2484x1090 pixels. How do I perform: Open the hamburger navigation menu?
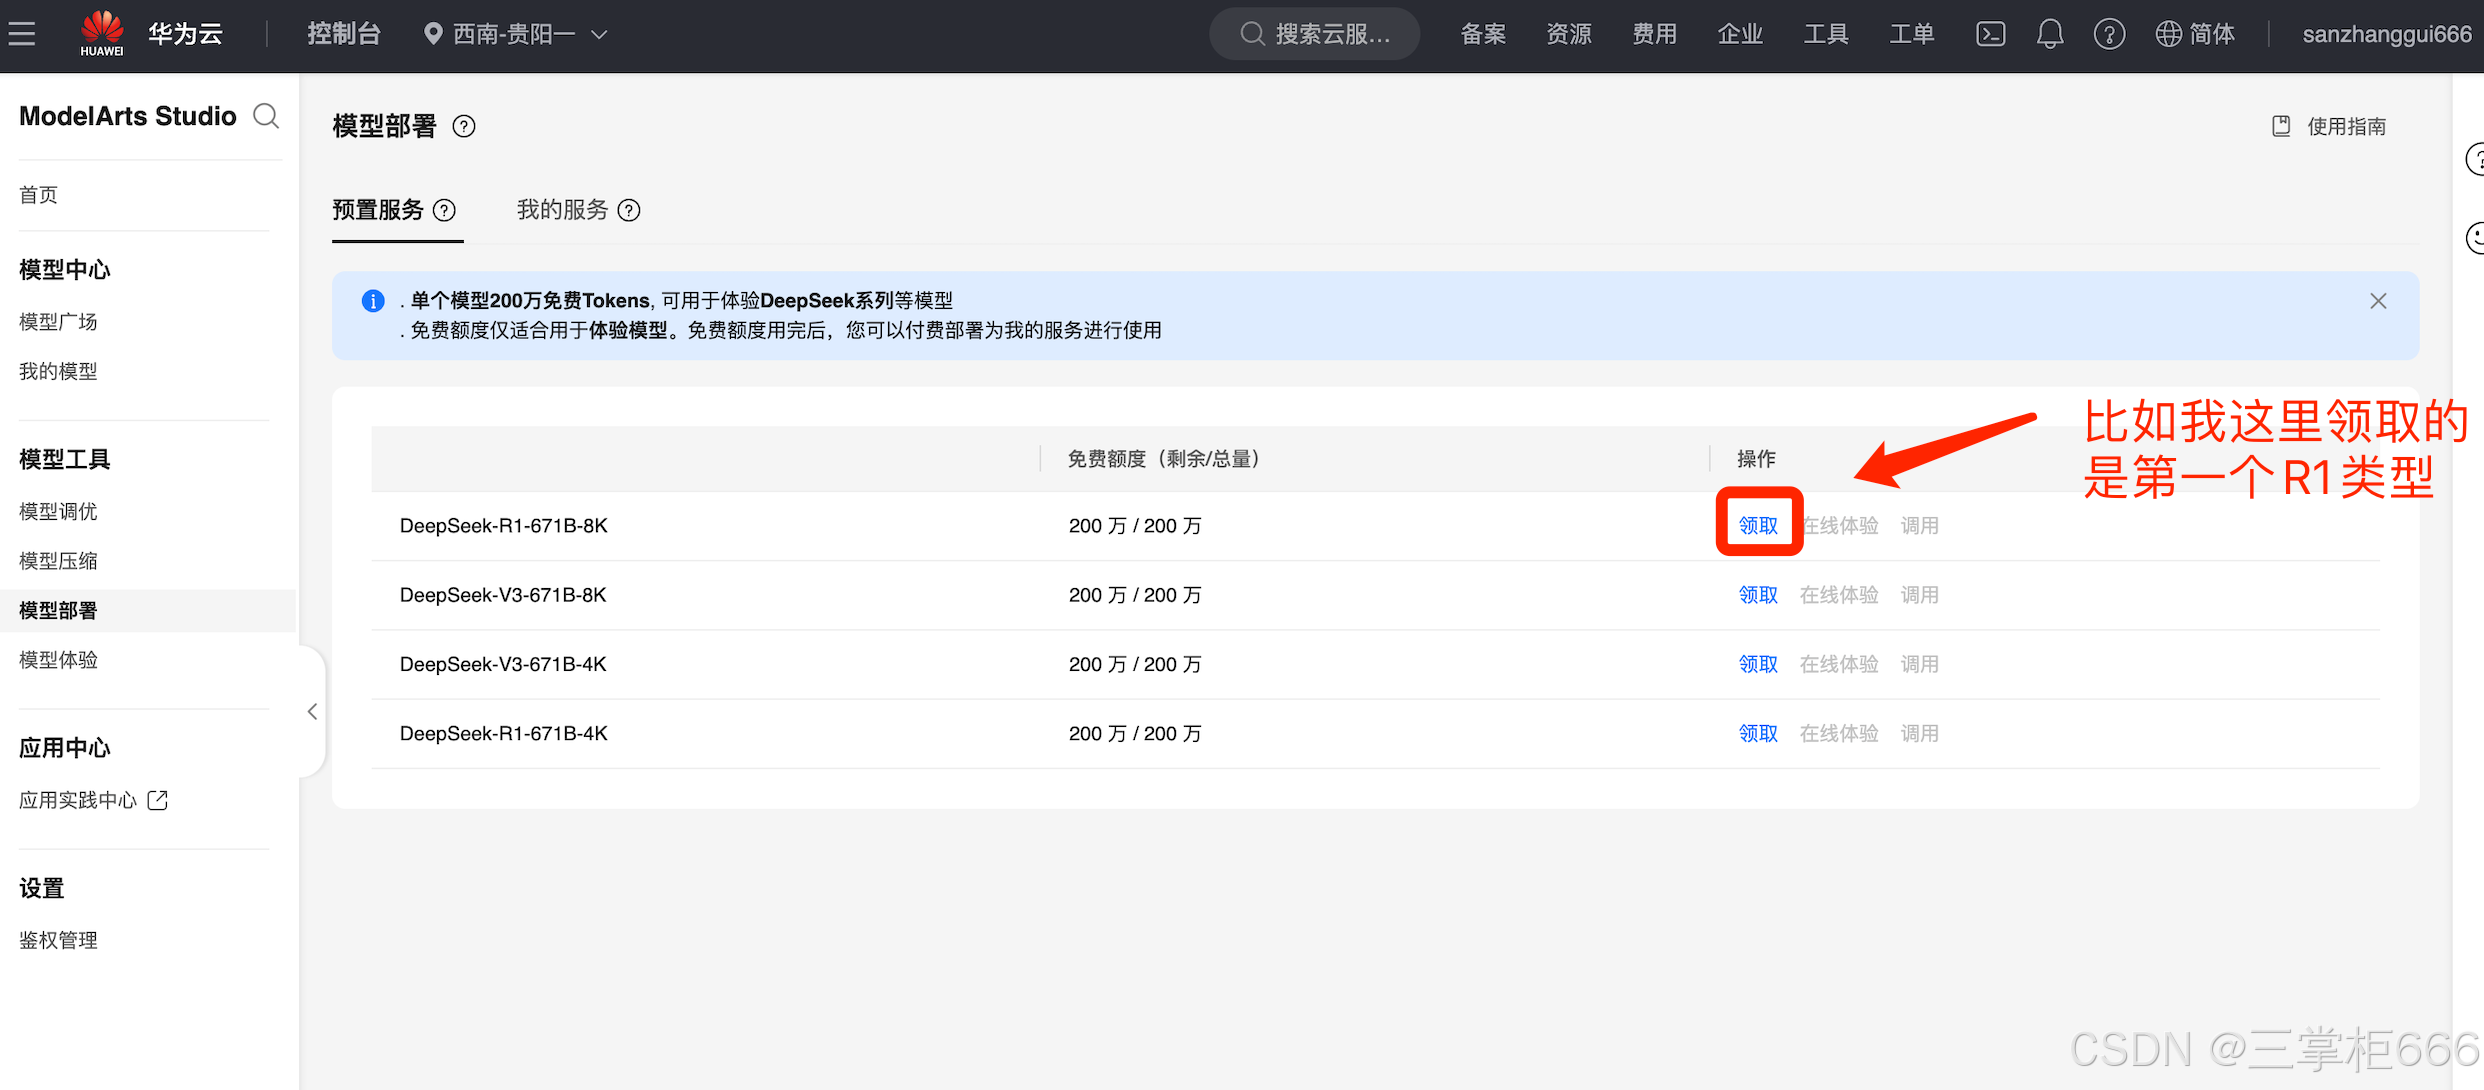coord(22,34)
